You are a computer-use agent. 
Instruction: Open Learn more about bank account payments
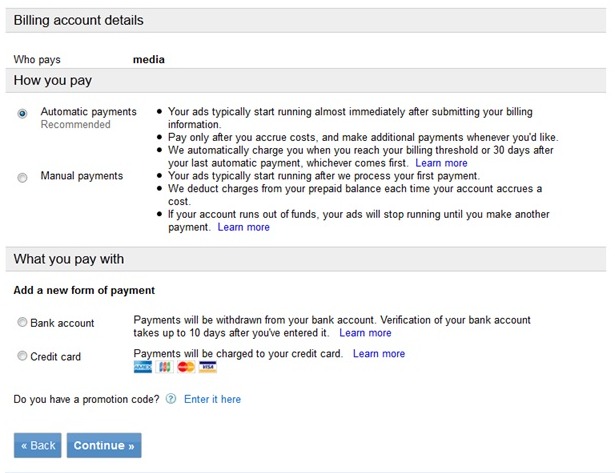pos(365,333)
